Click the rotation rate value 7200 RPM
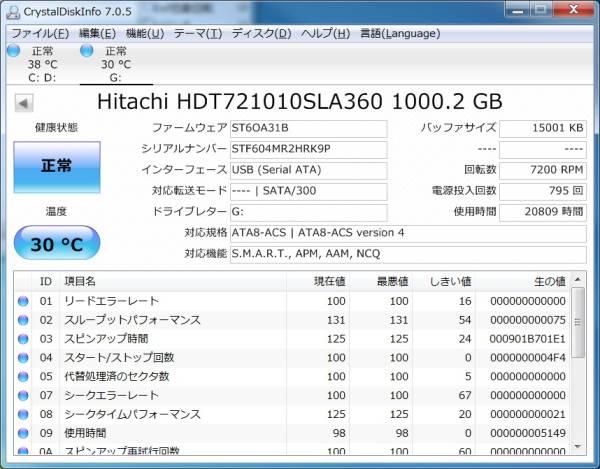The height and width of the screenshot is (469, 600). (x=543, y=171)
